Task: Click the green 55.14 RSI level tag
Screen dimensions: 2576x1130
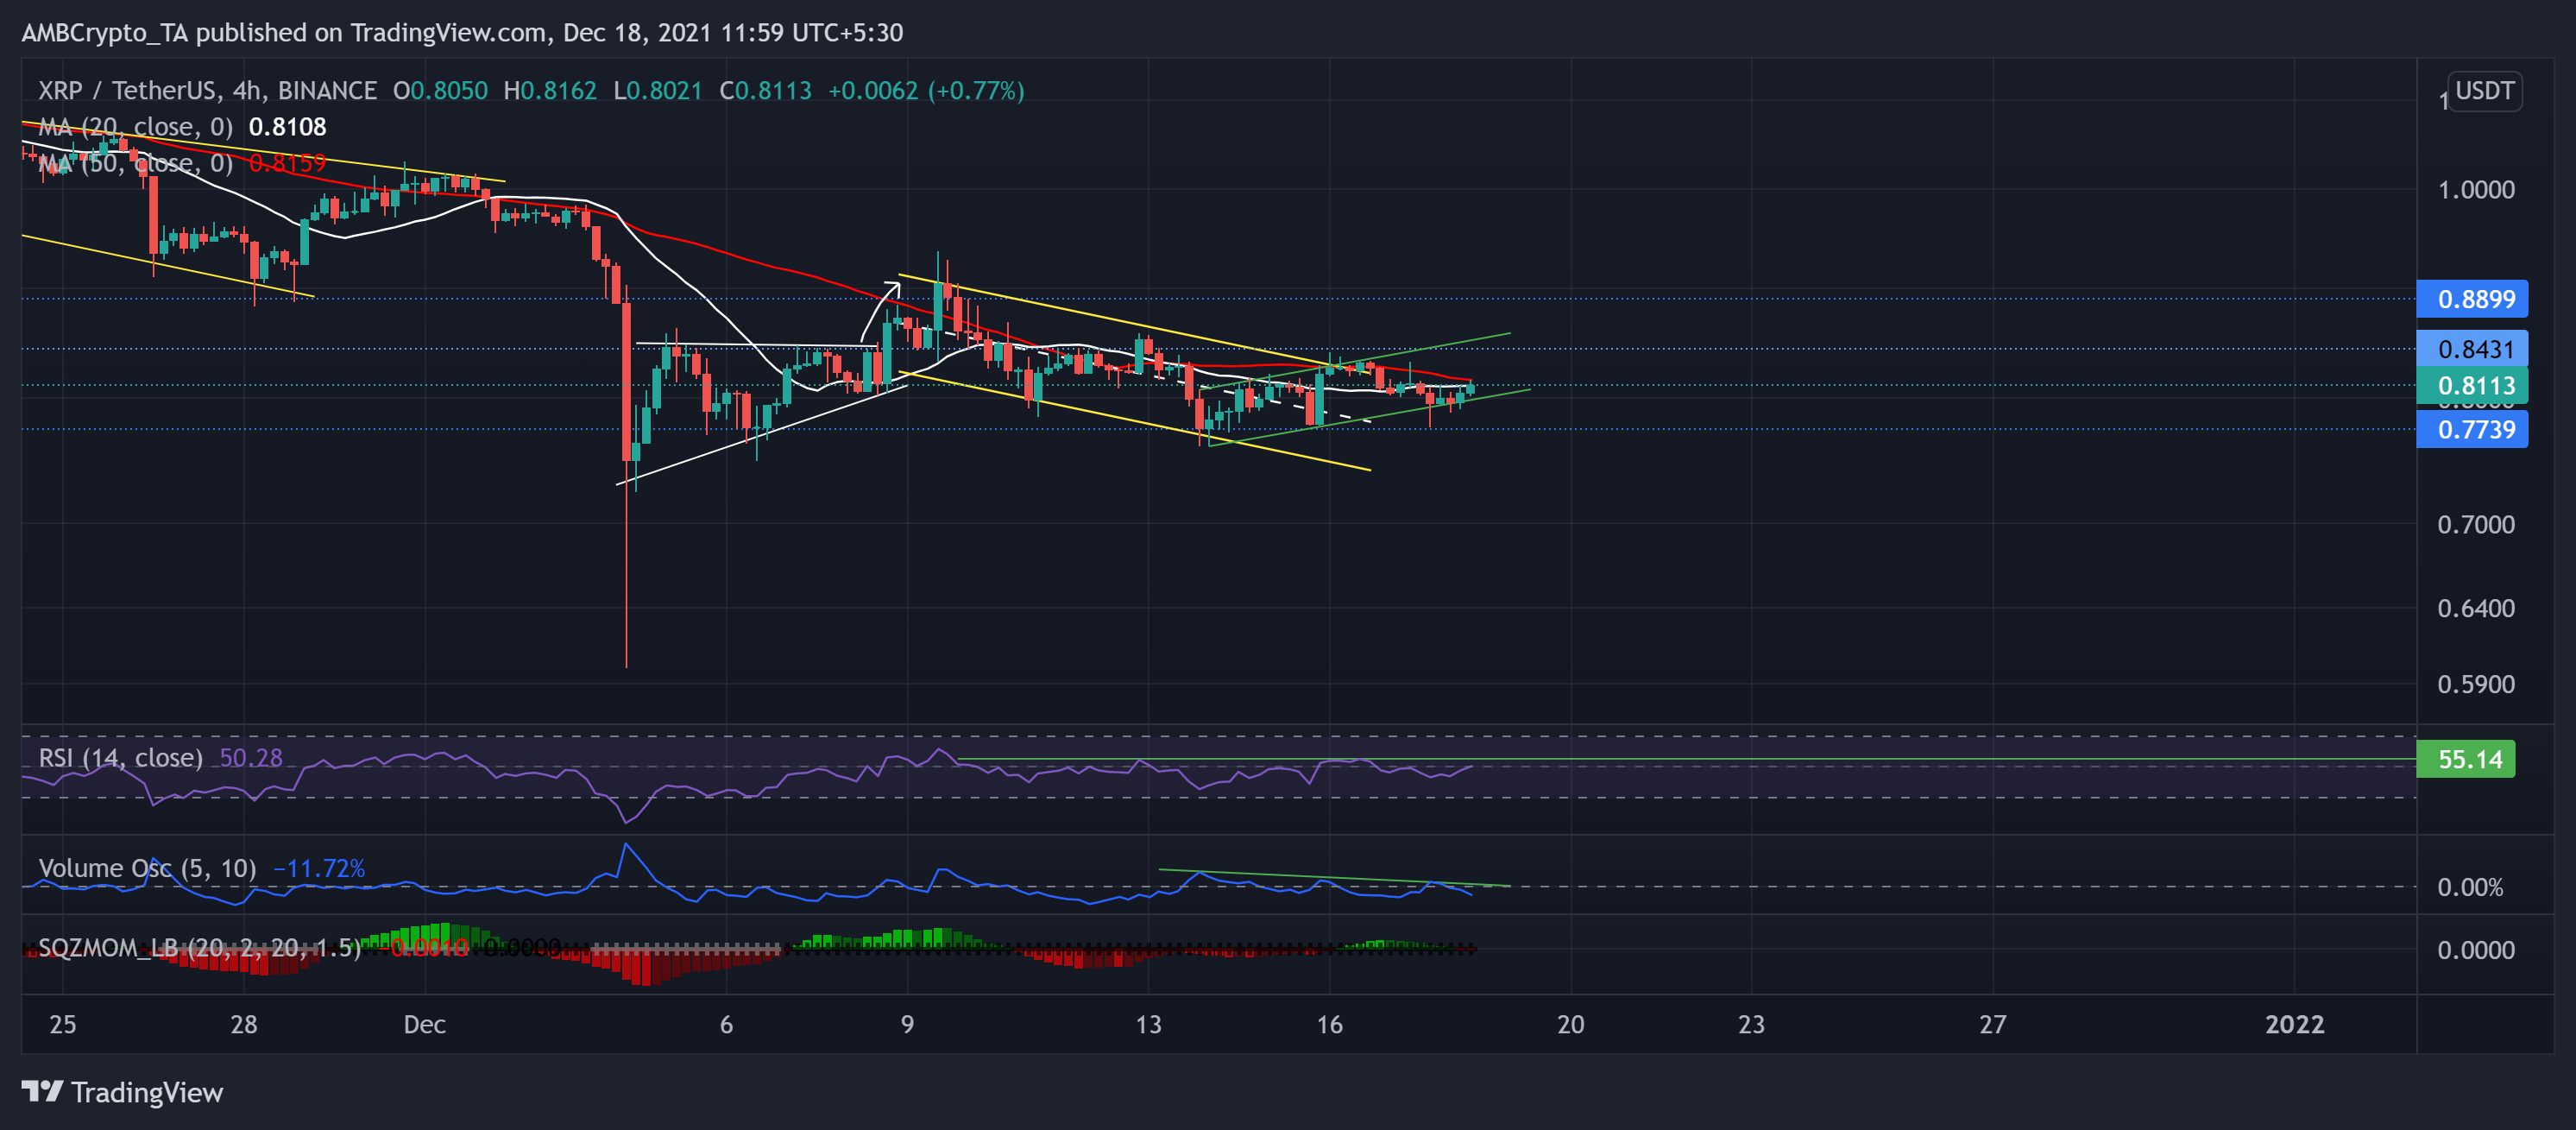Action: (2465, 759)
